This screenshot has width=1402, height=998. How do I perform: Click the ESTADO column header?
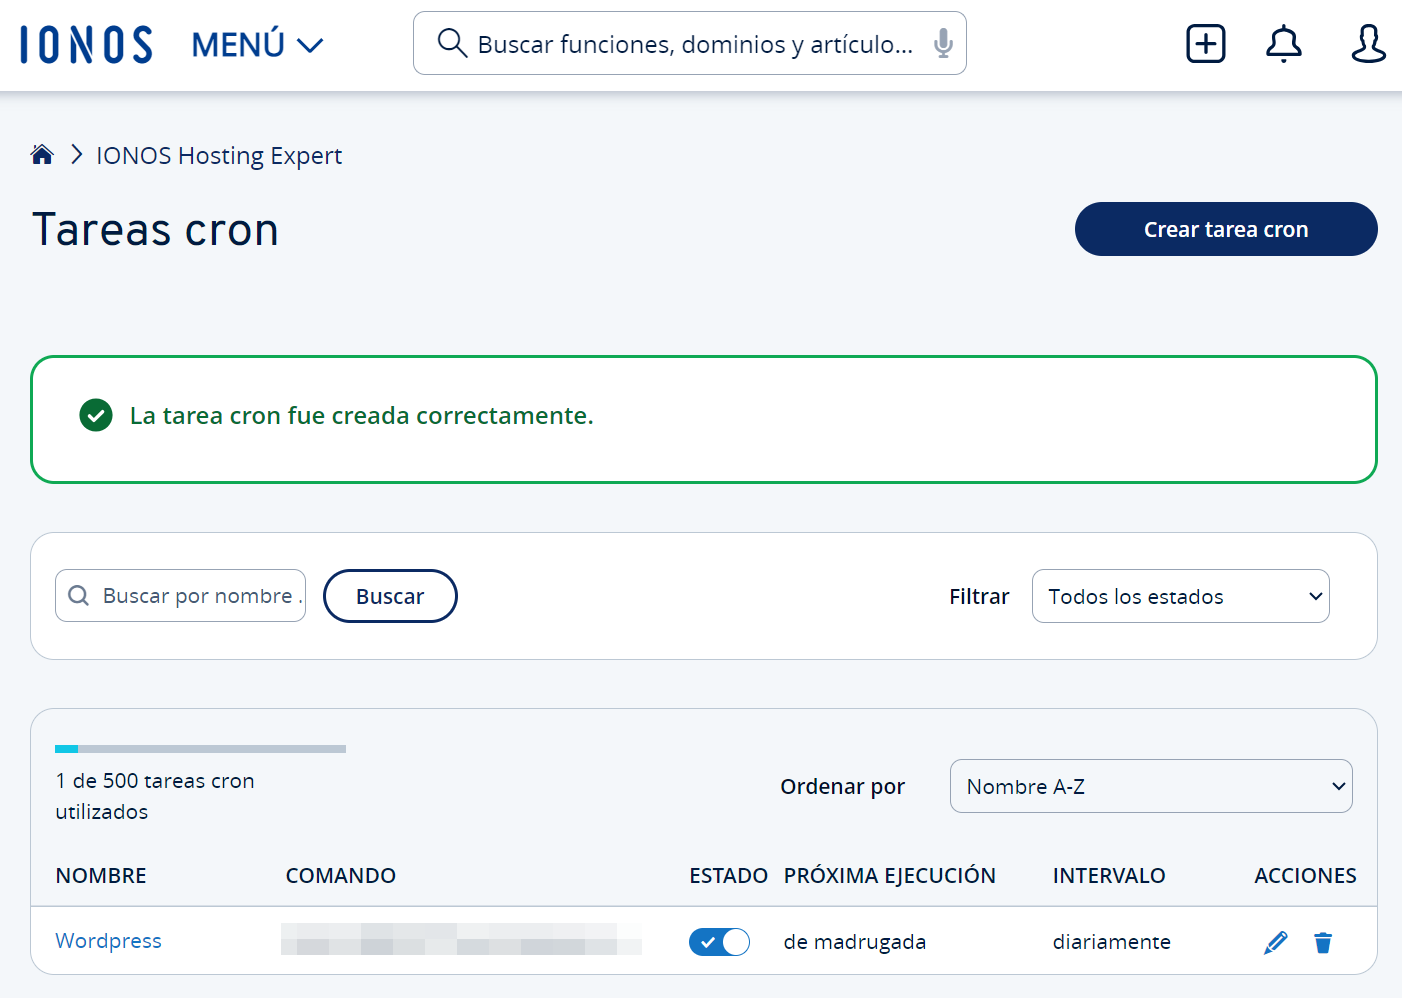pos(728,876)
